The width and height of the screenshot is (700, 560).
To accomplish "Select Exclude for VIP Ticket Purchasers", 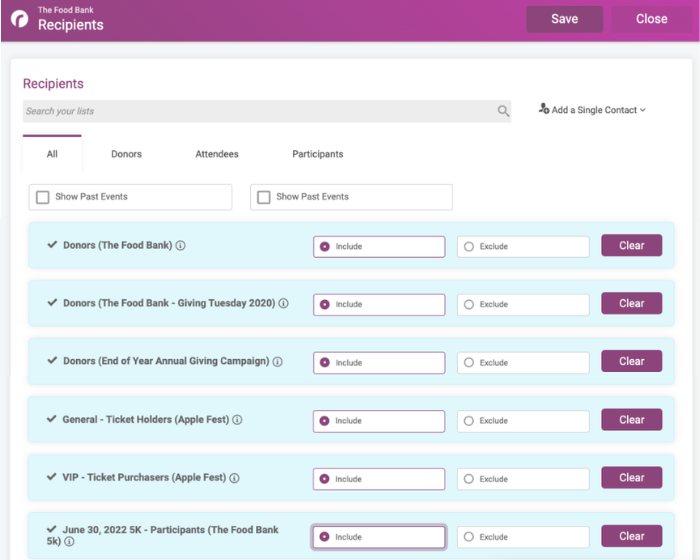I will point(523,479).
